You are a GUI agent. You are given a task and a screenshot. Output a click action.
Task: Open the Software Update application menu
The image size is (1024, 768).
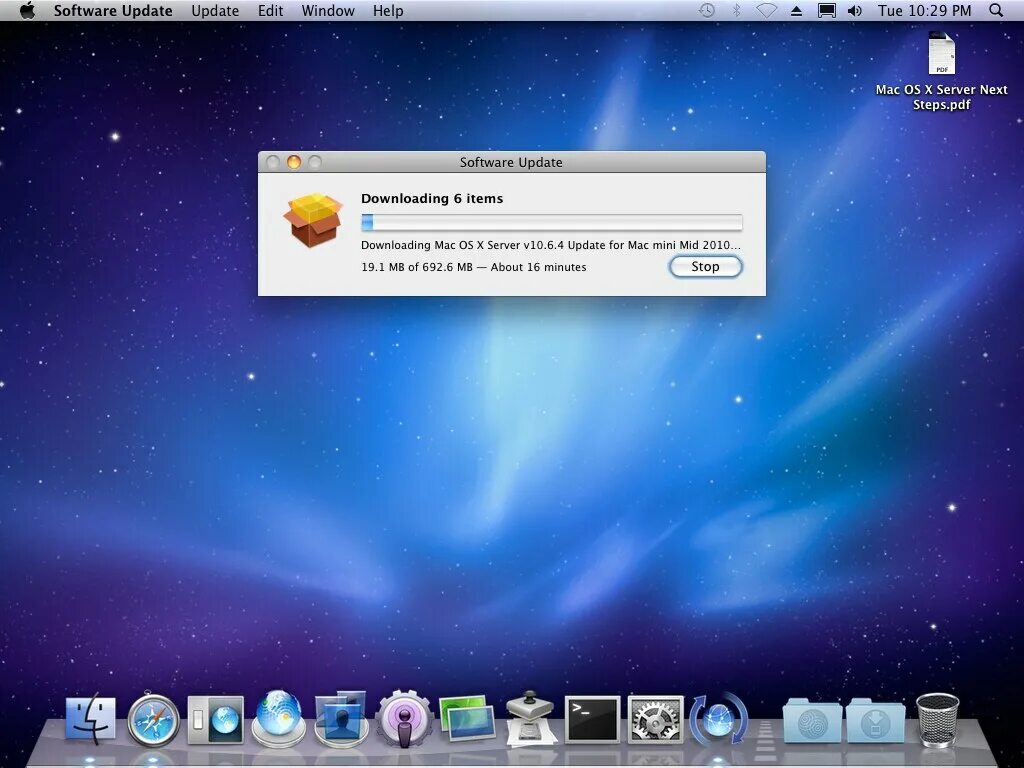click(x=113, y=11)
